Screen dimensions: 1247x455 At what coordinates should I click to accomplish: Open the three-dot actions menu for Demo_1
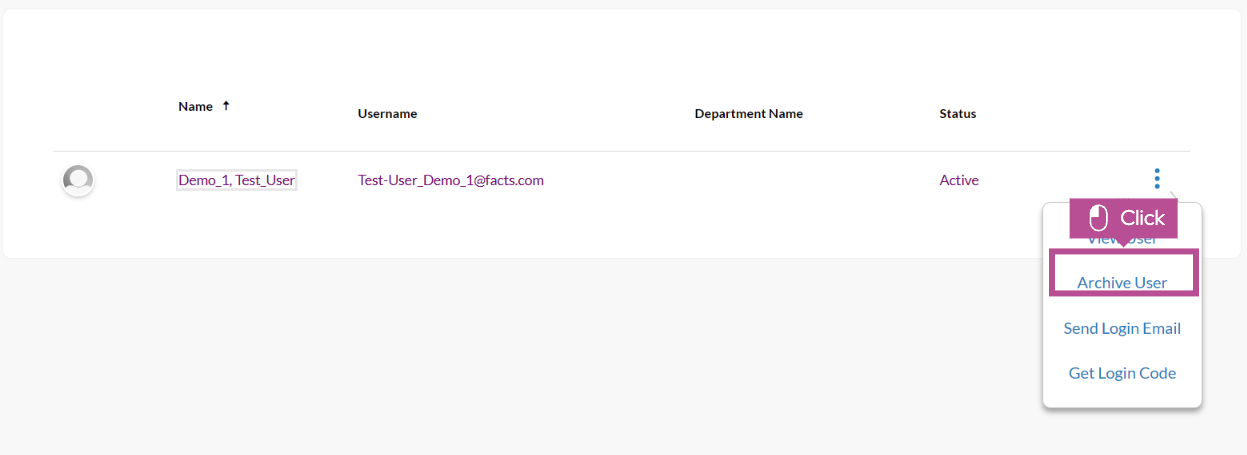[1157, 179]
